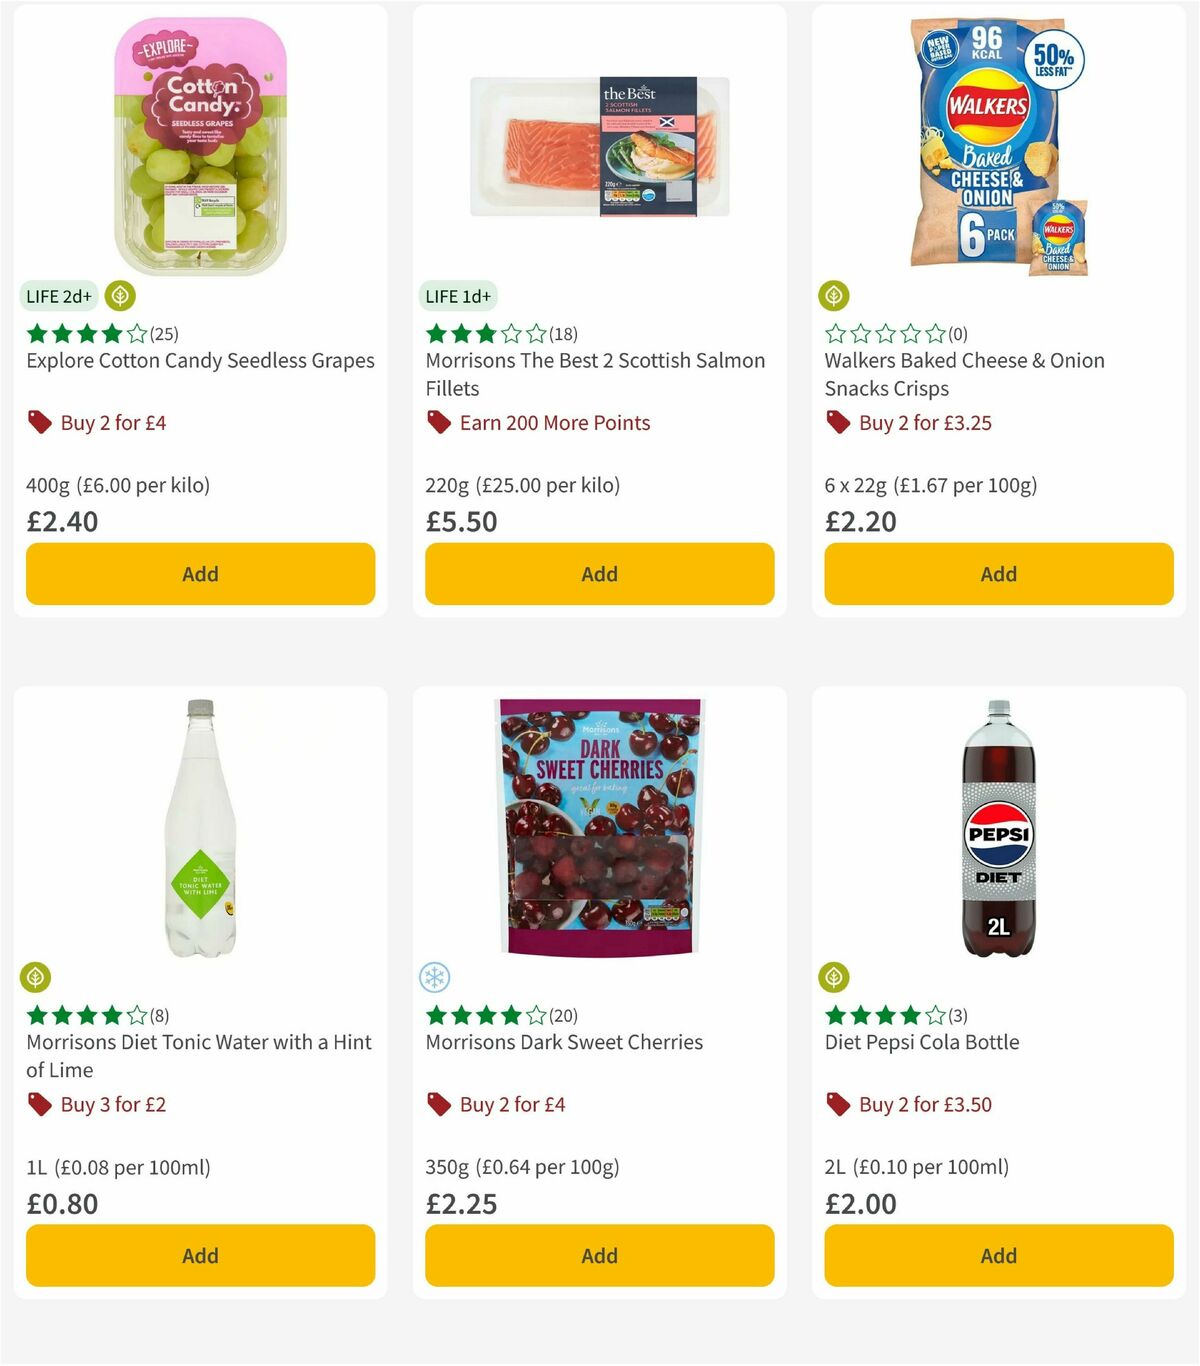1200x1366 pixels.
Task: Expand the 'LIFE 2d+' badge on grapes
Action: tap(58, 296)
